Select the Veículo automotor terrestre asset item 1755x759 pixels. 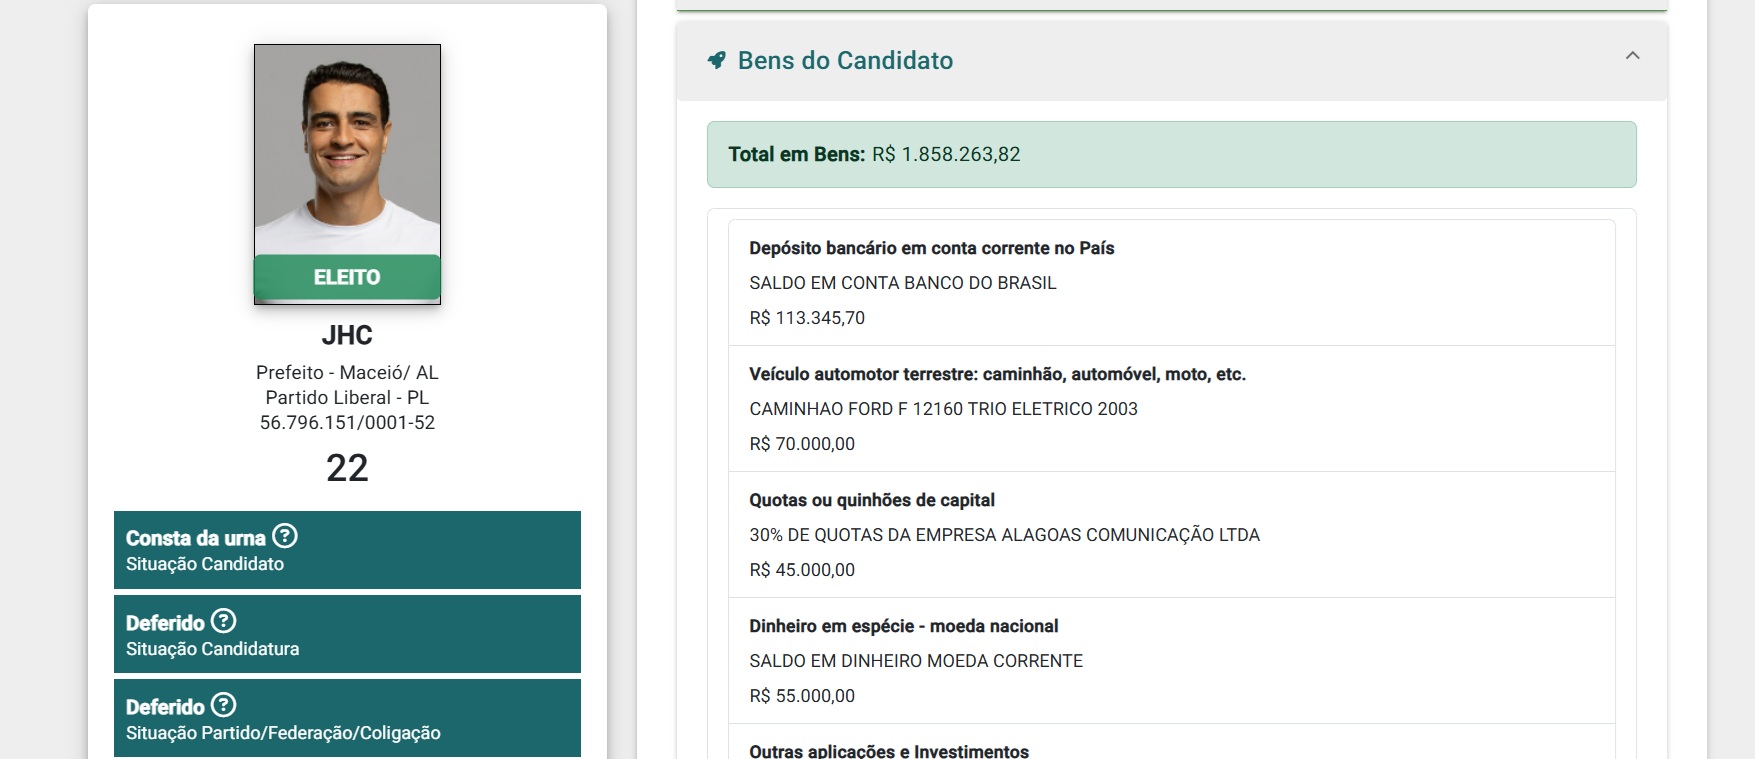pos(1171,409)
